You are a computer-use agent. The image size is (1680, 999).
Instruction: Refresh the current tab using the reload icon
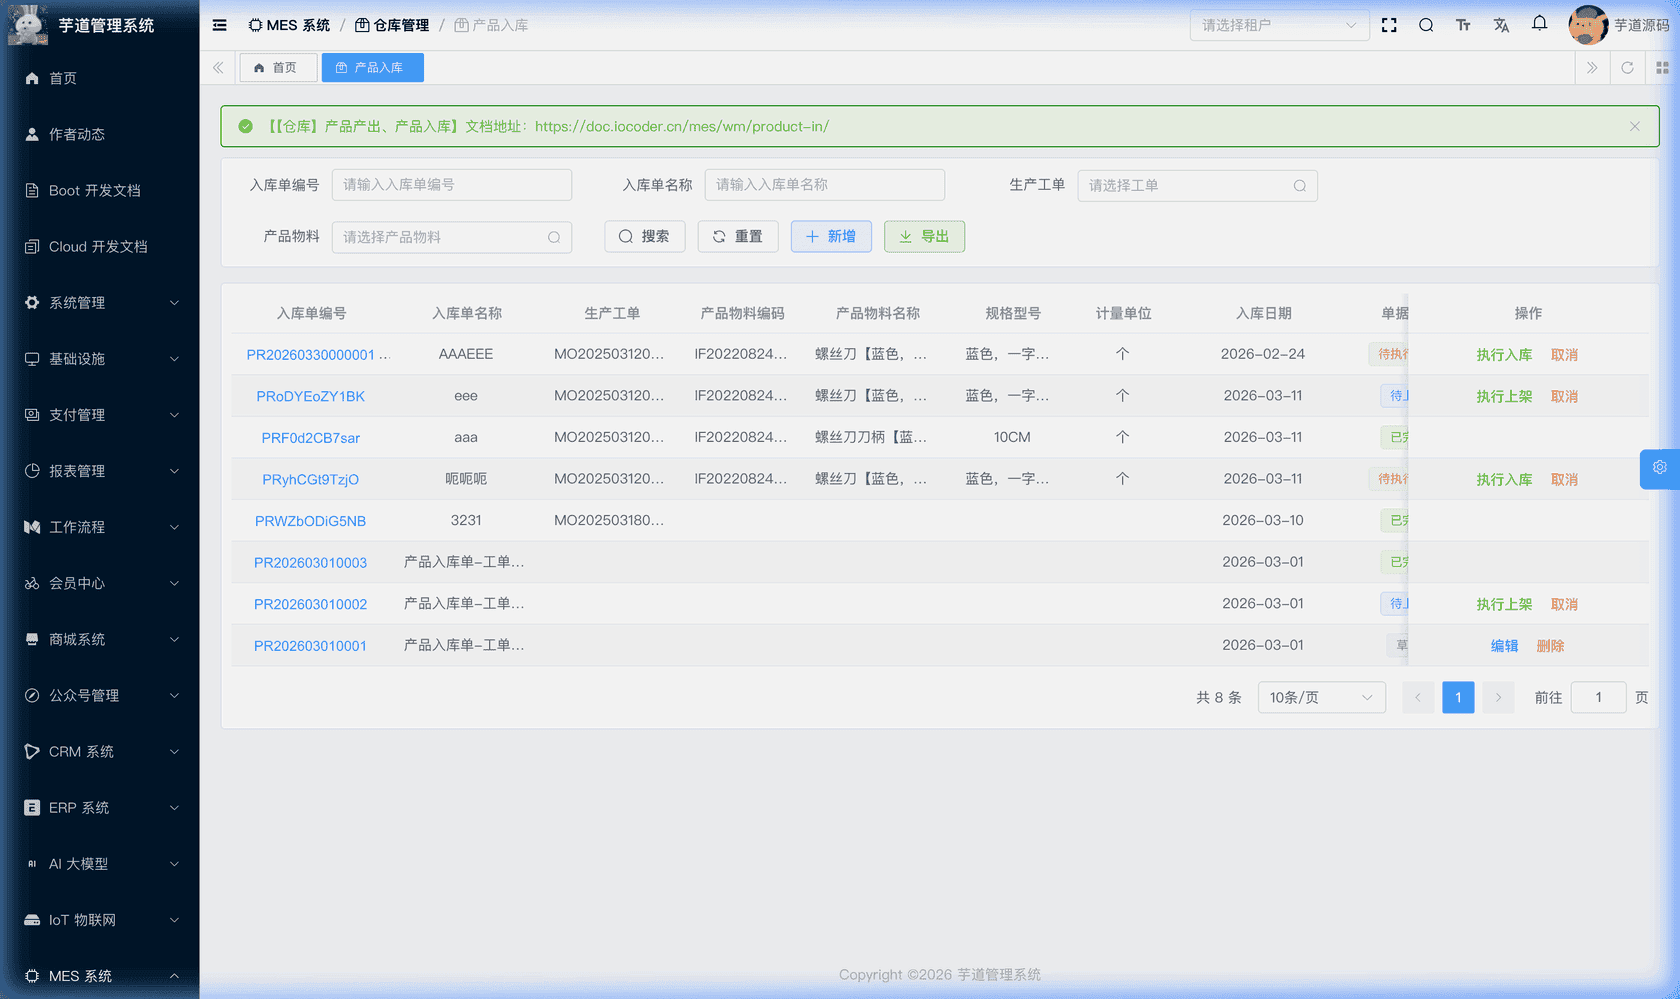(x=1627, y=68)
